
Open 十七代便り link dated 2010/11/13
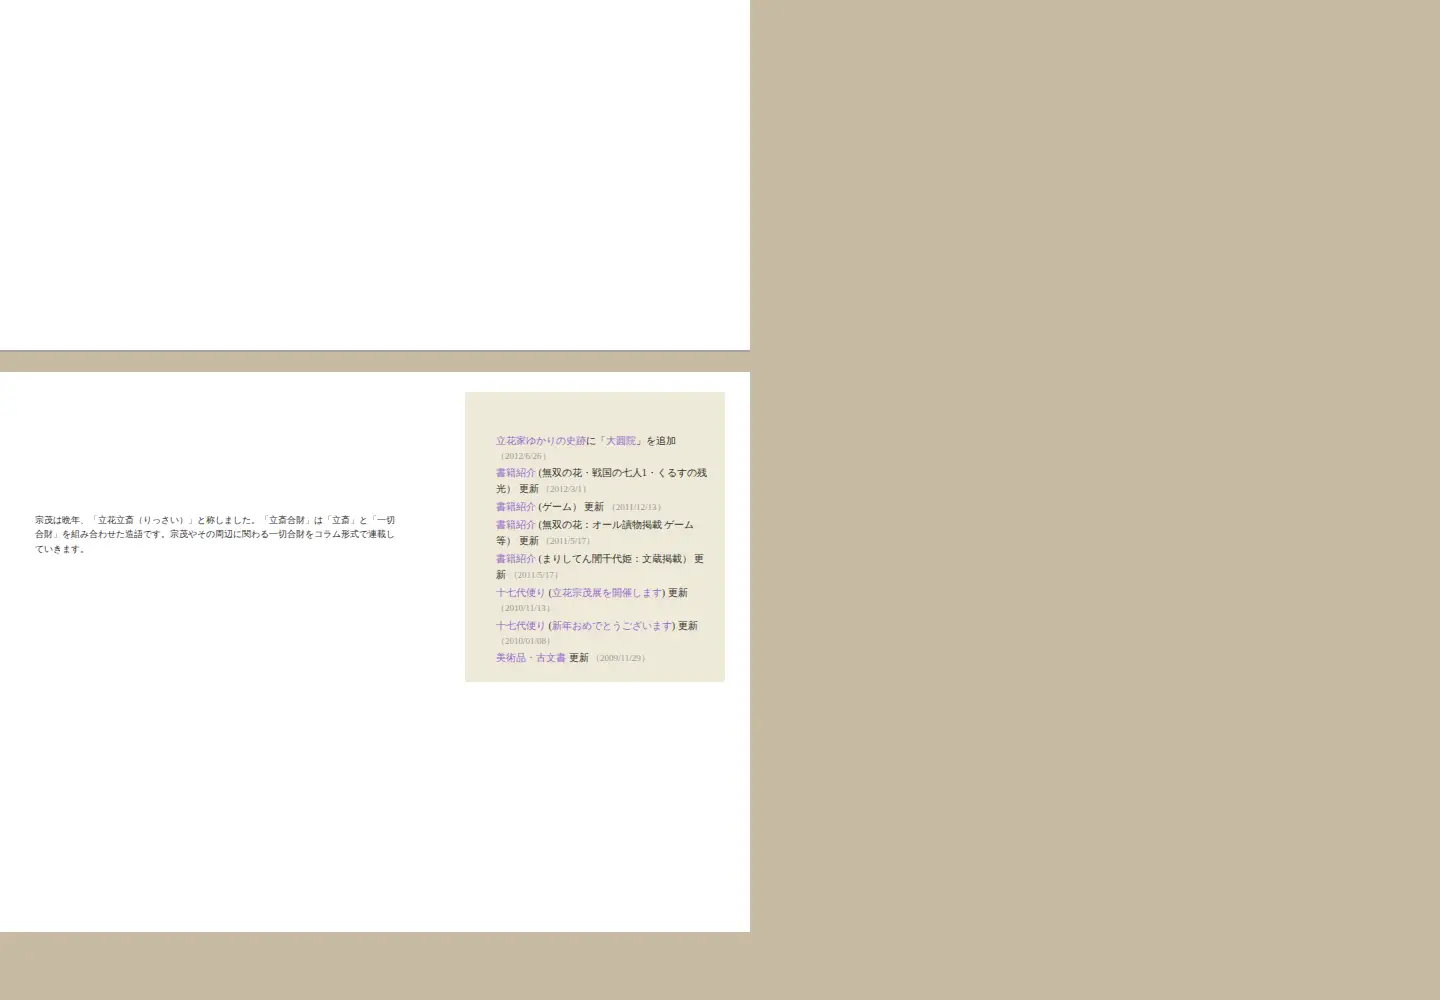[x=521, y=593]
